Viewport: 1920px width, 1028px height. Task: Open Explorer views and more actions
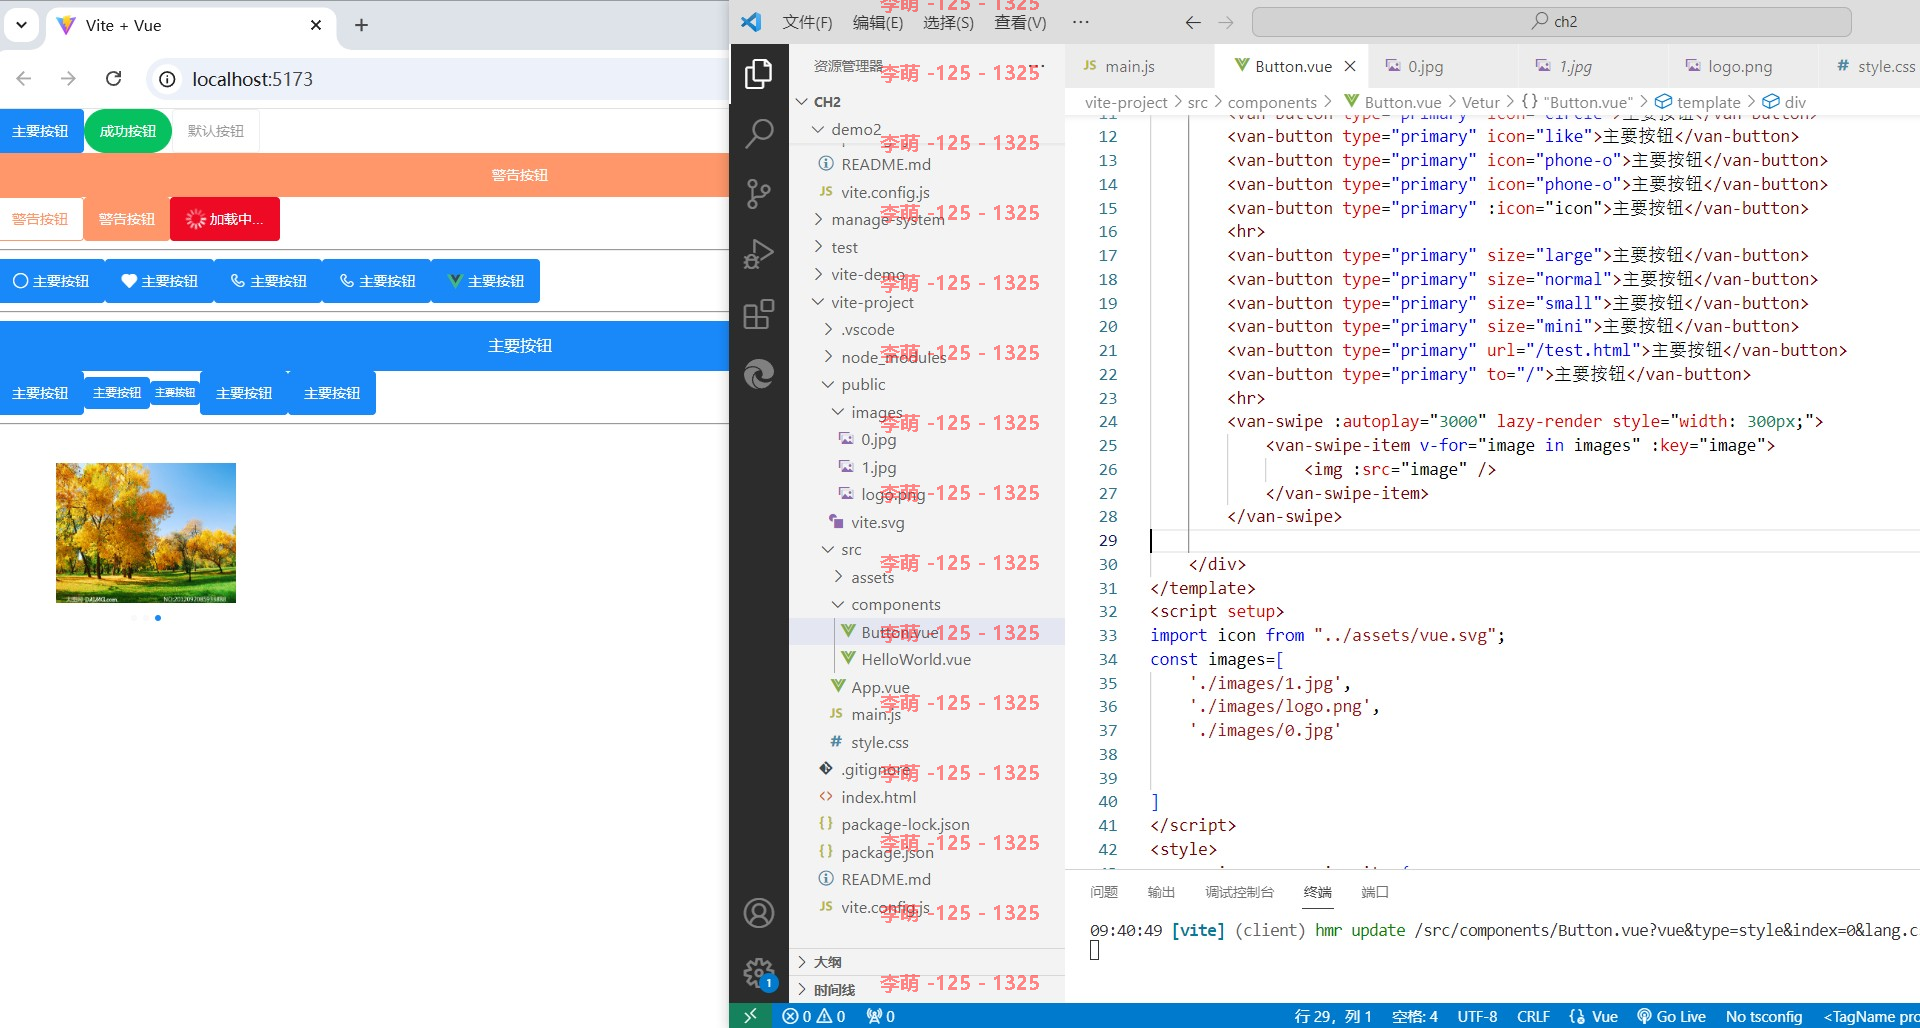(1037, 66)
